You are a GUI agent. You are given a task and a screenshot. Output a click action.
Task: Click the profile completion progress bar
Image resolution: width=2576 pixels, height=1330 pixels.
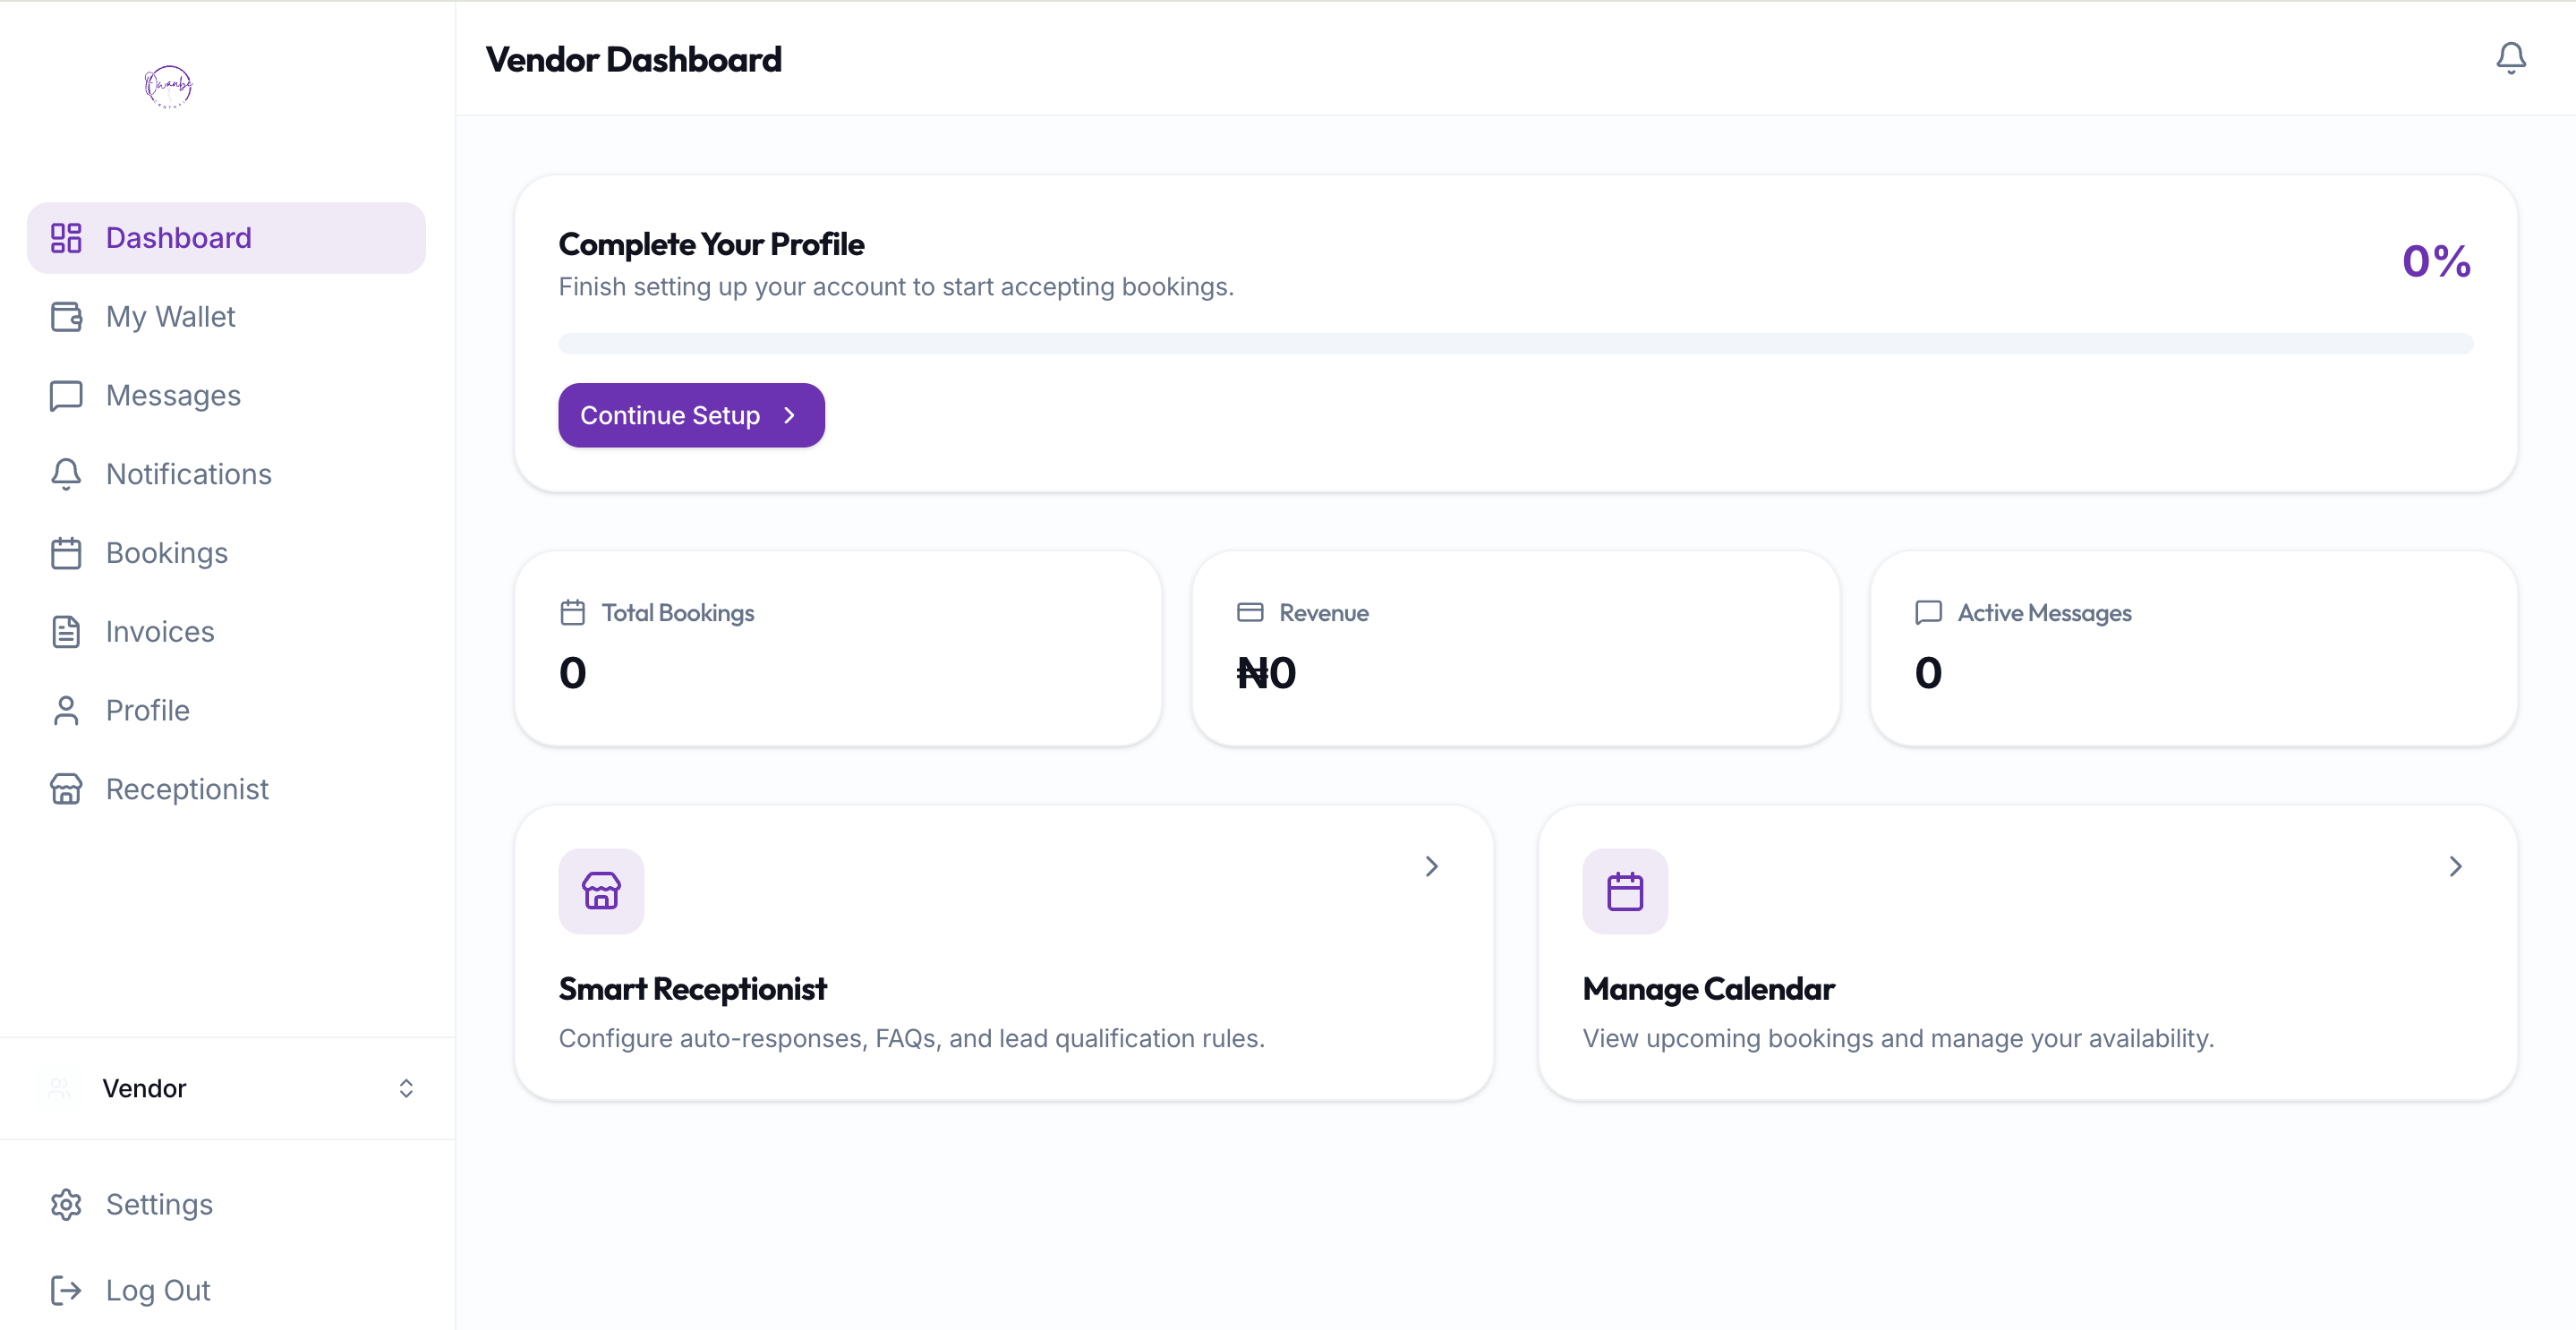pyautogui.click(x=1514, y=344)
